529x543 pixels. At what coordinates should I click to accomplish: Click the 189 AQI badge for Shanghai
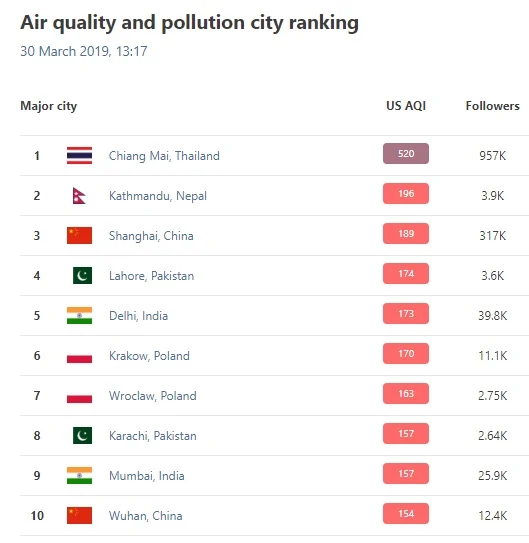[x=406, y=233]
